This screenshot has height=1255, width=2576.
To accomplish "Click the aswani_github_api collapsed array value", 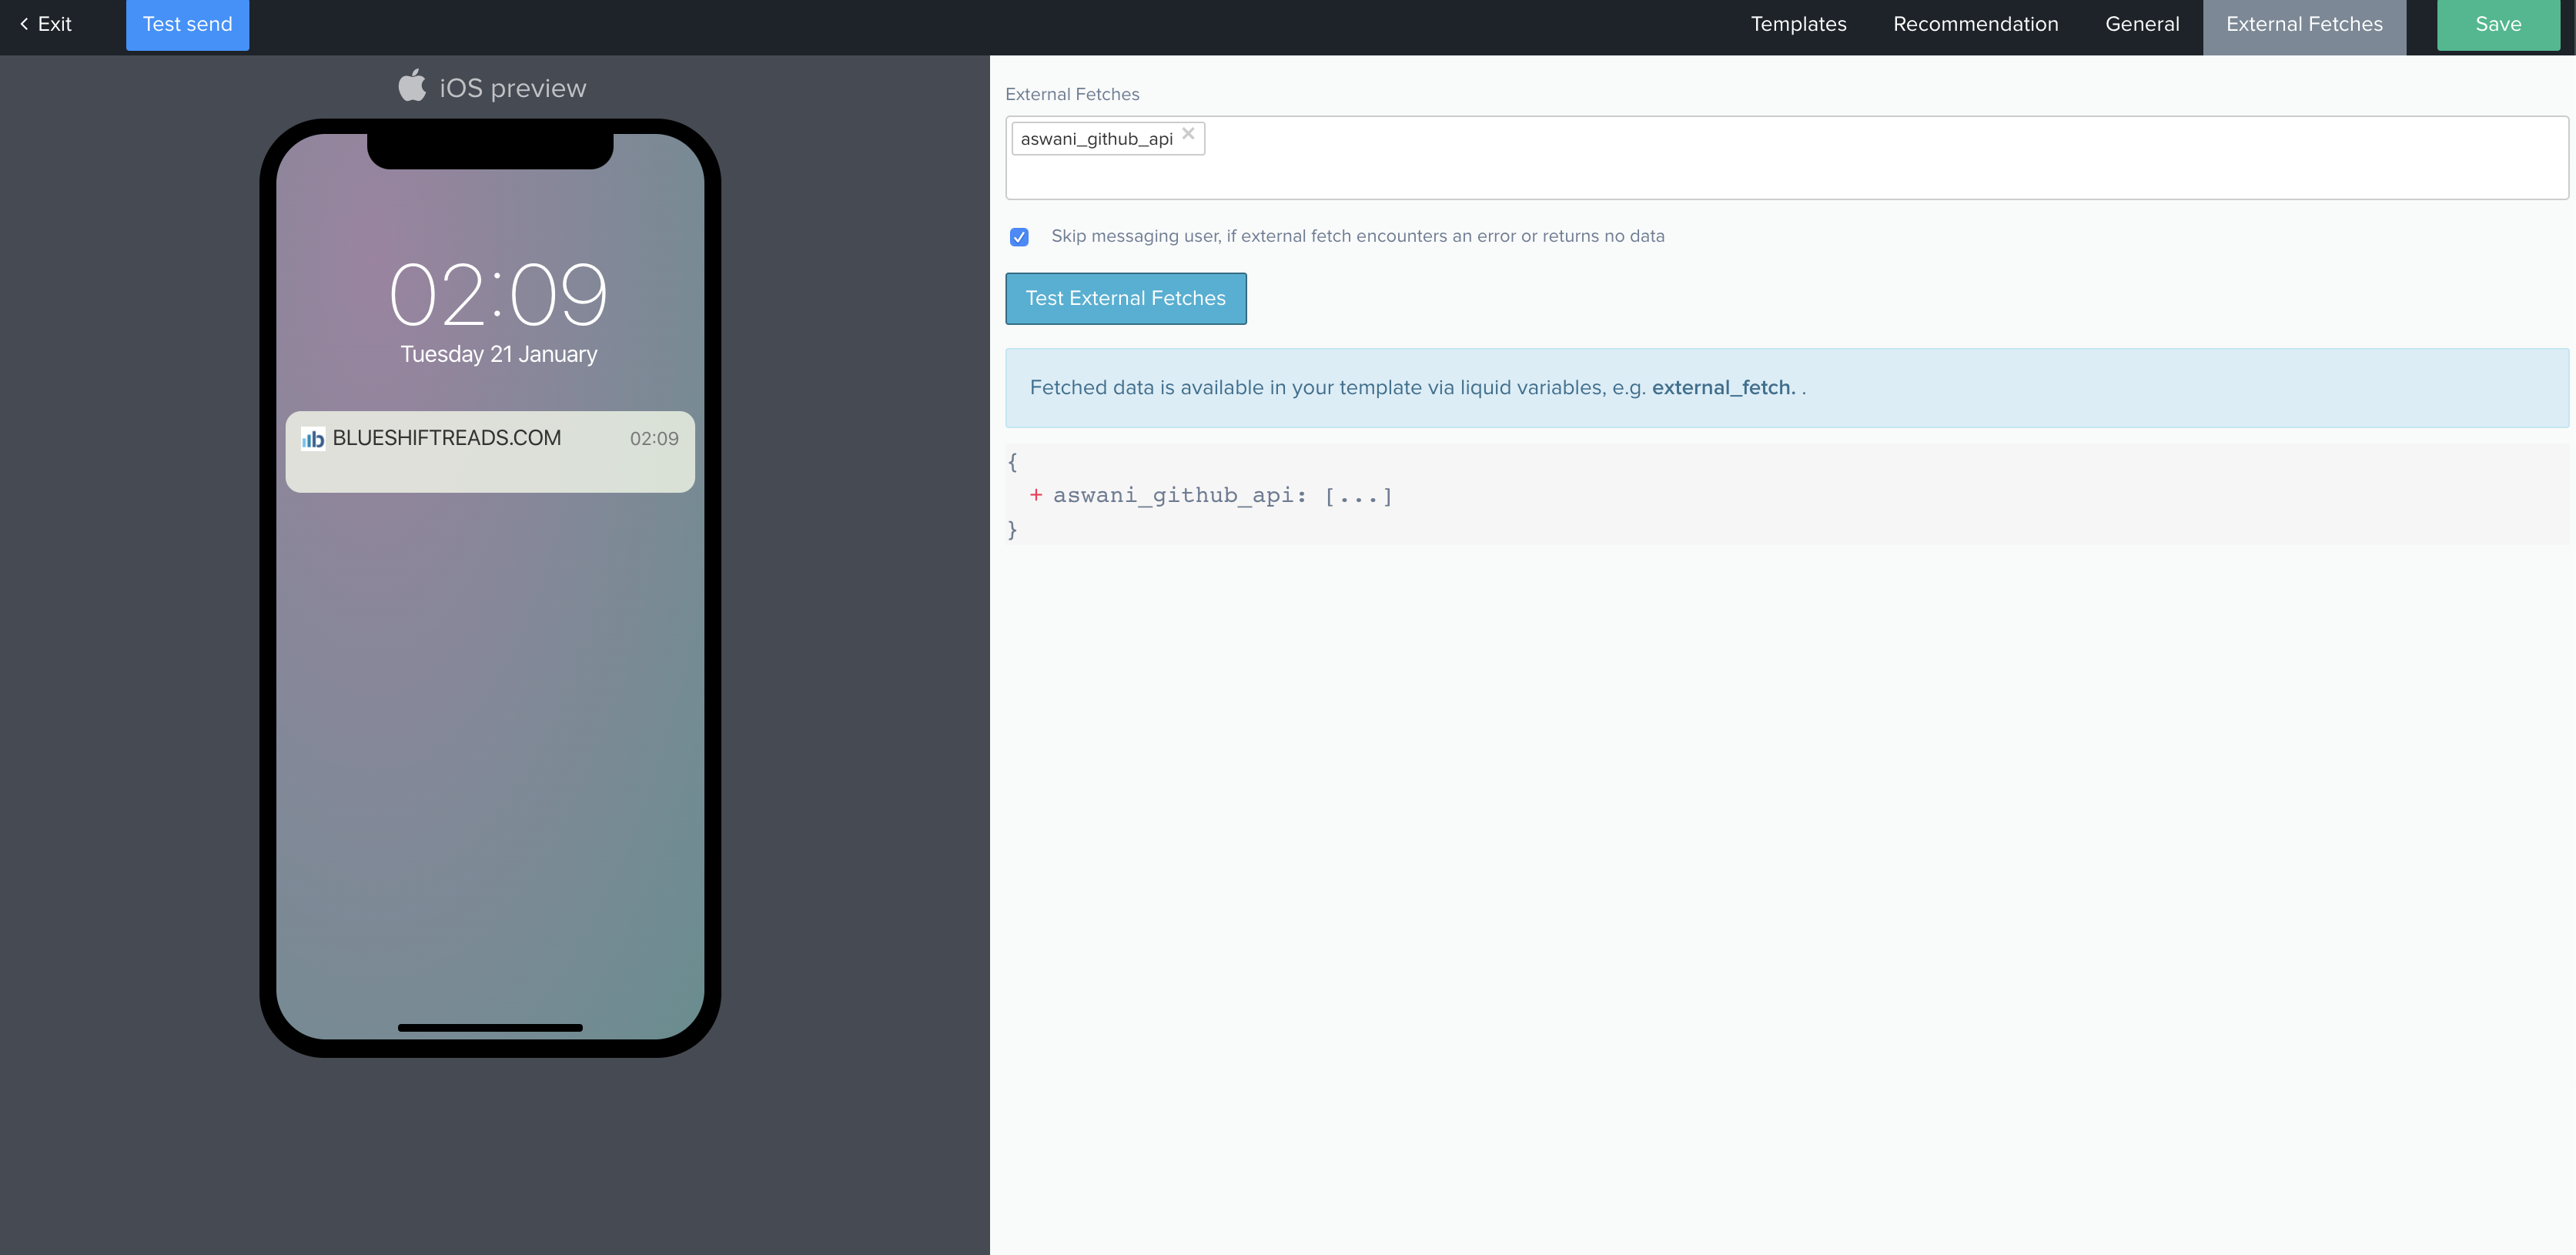I will click(x=1359, y=496).
